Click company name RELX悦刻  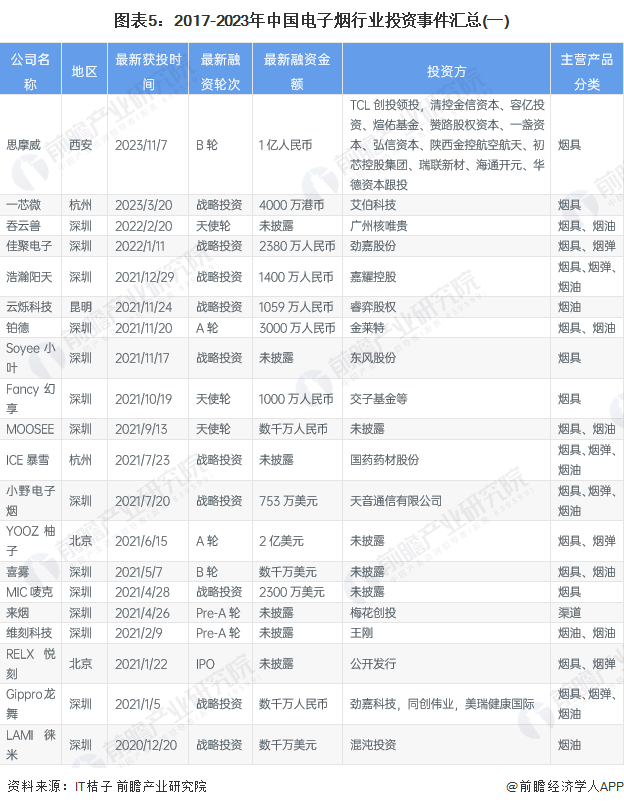coord(30,664)
